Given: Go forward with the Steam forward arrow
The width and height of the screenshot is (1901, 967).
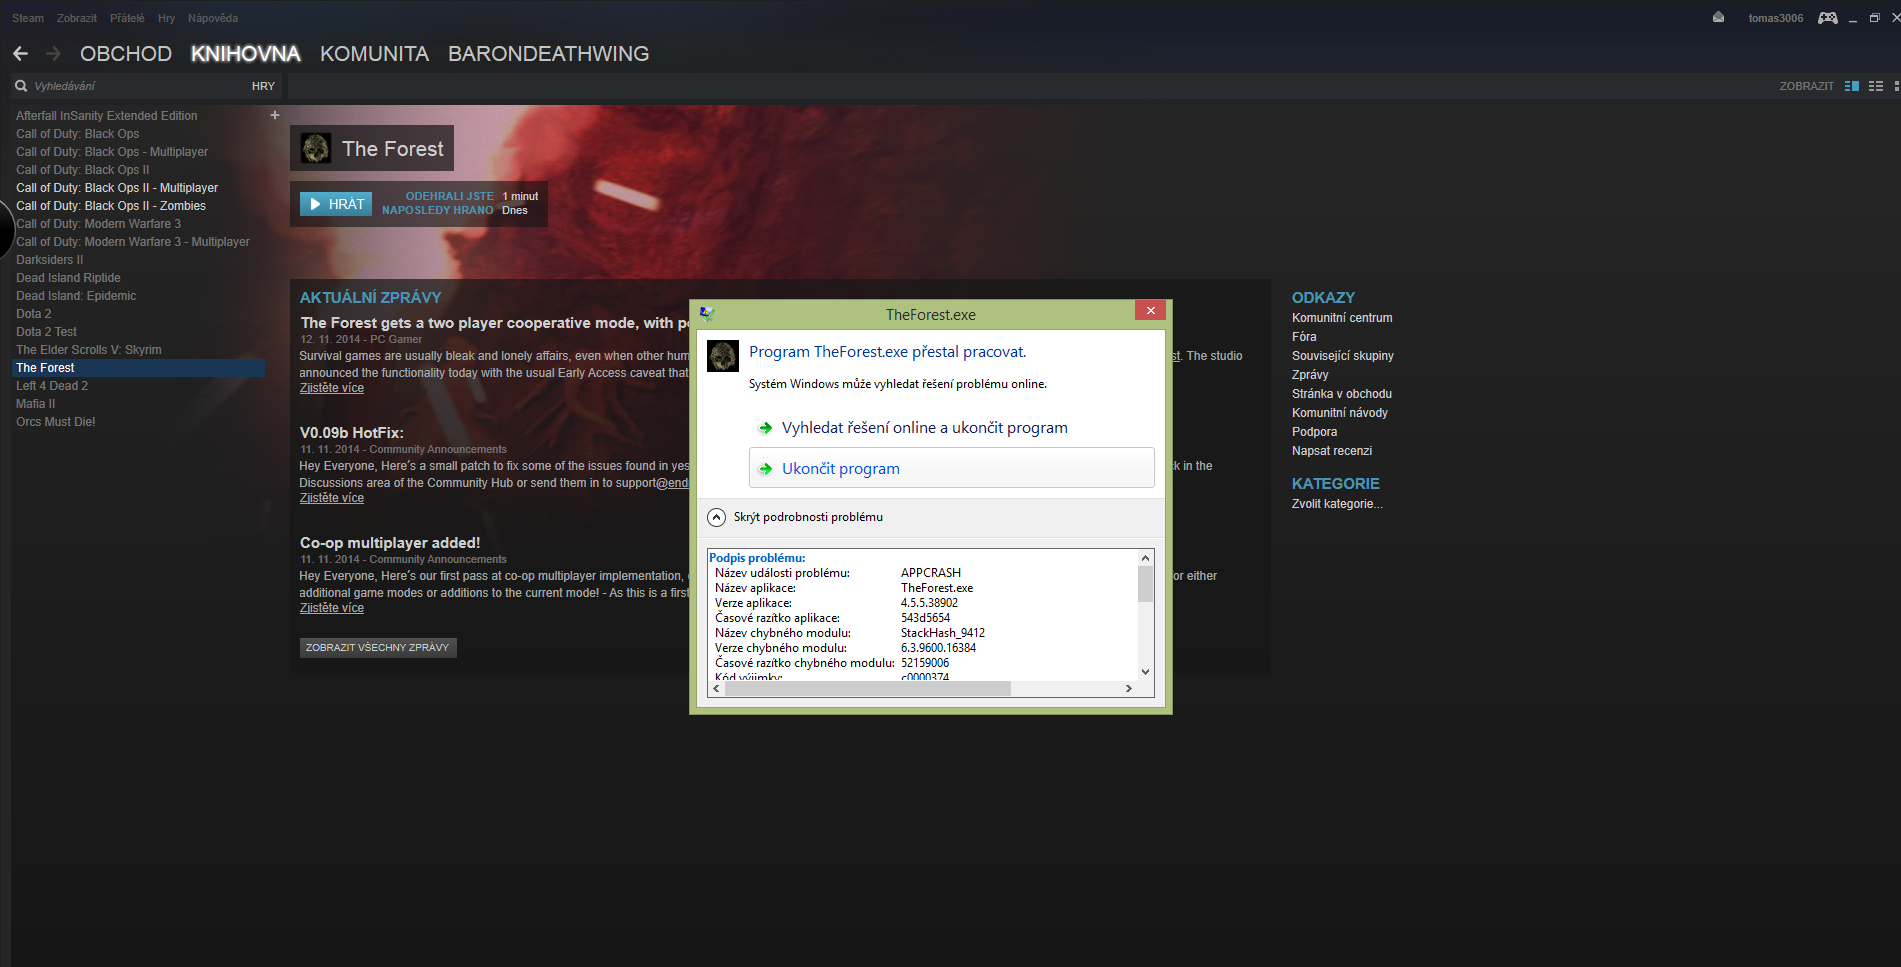Looking at the screenshot, I should [54, 54].
